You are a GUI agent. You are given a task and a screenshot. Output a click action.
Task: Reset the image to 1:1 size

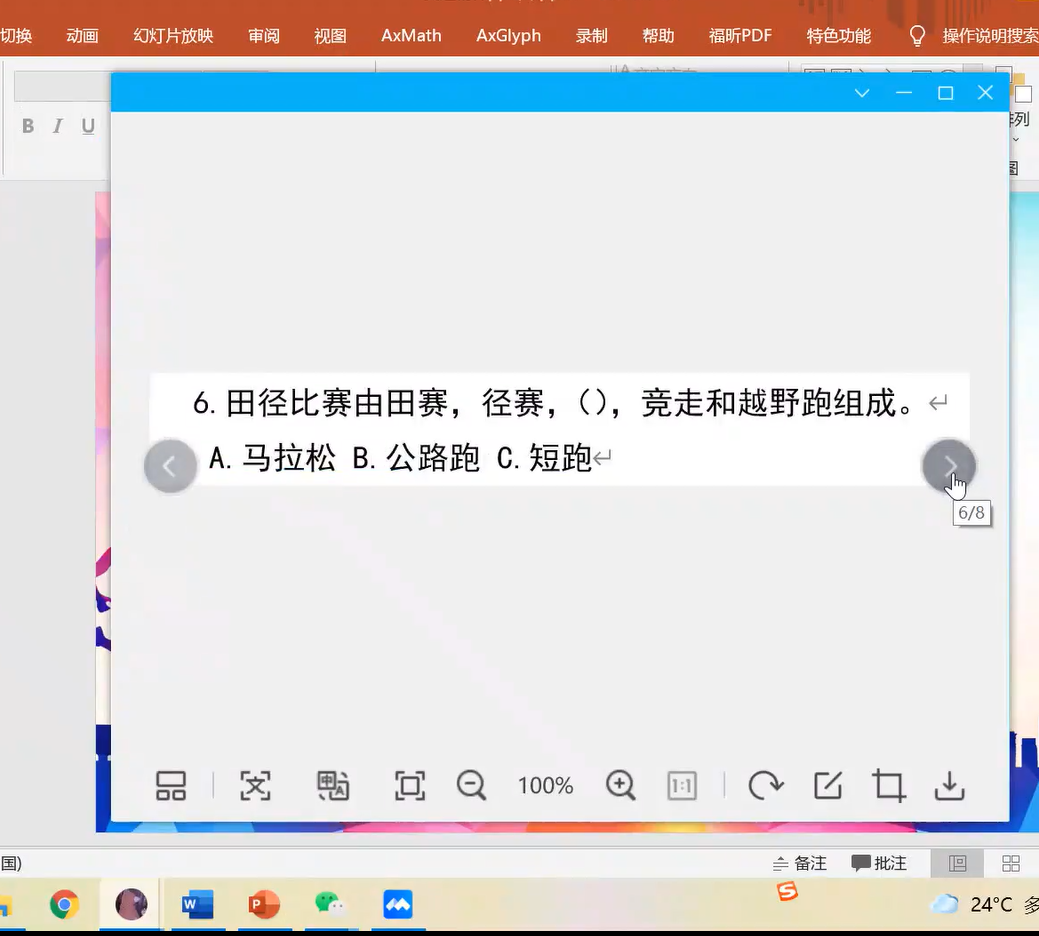[x=681, y=785]
